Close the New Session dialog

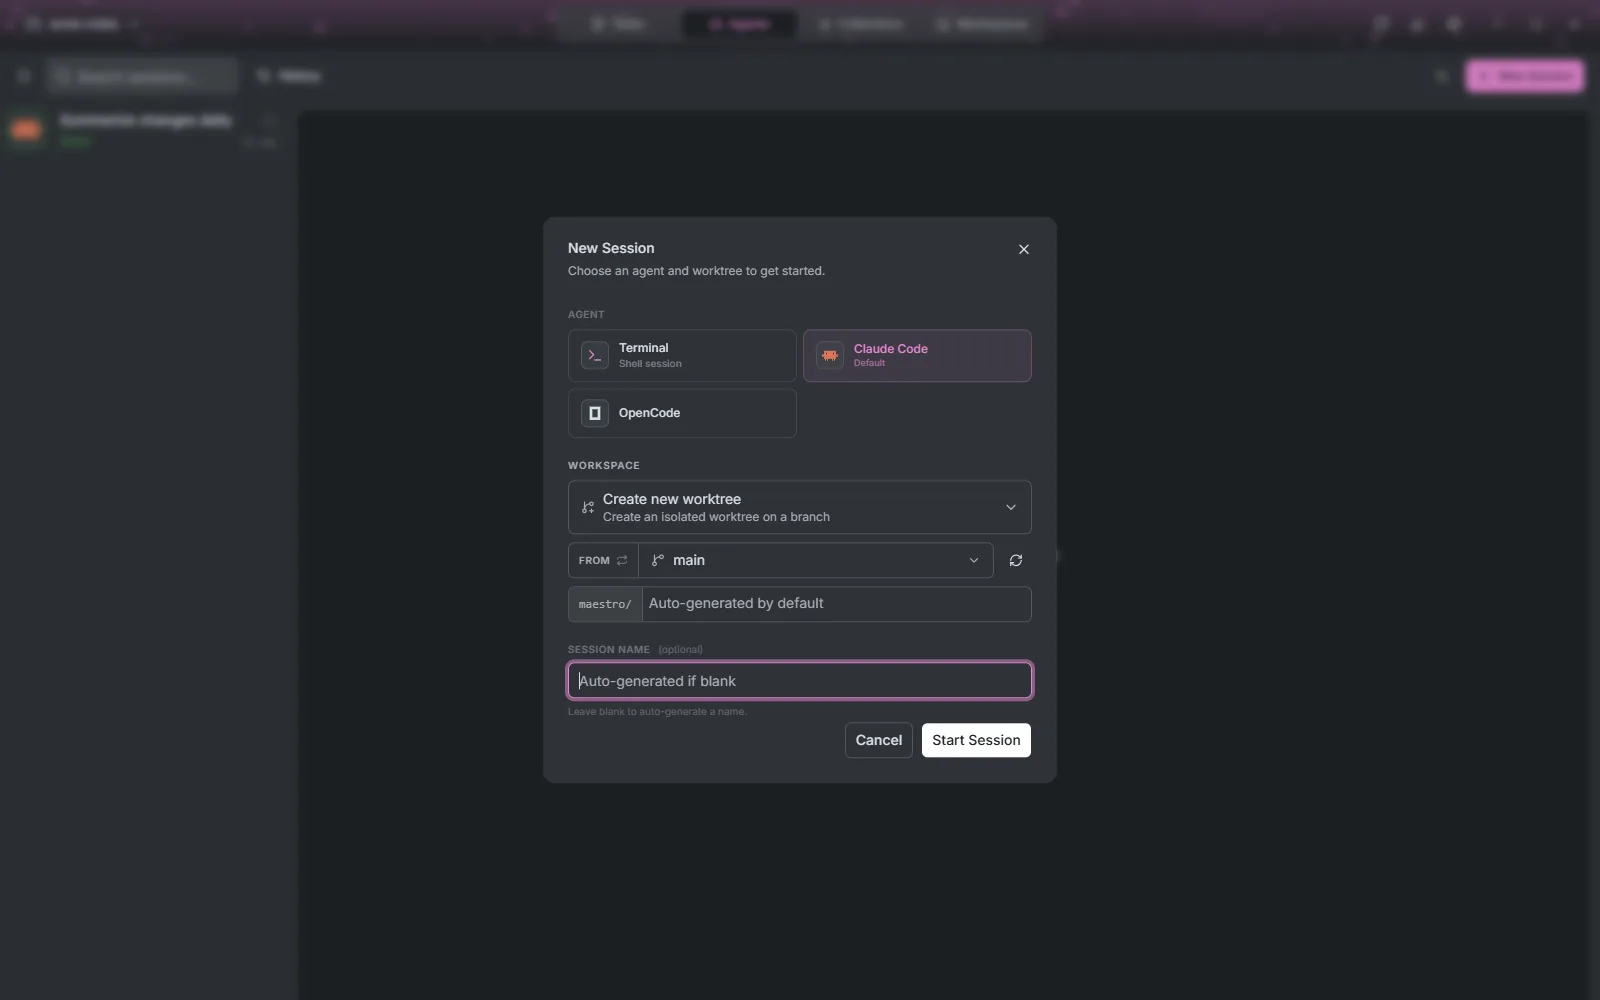[1023, 249]
